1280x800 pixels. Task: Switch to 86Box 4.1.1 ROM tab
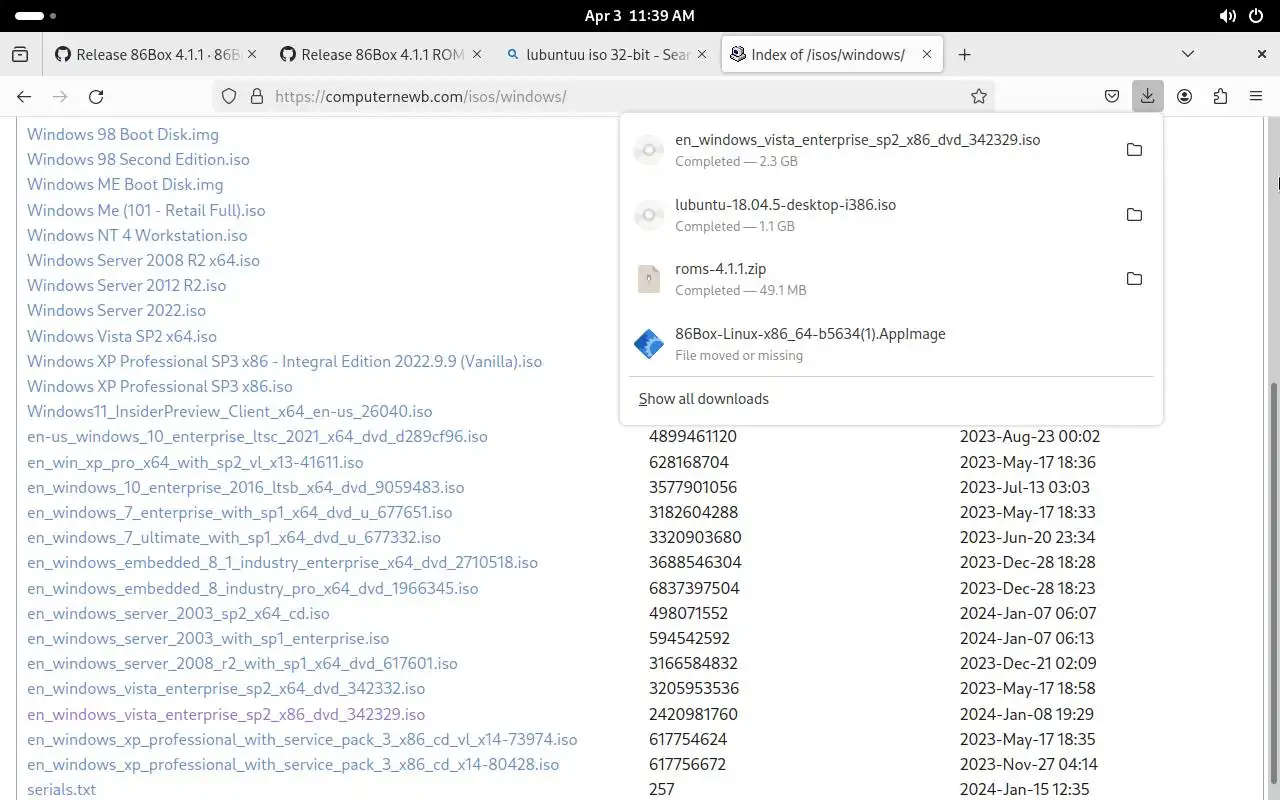[x=380, y=54]
